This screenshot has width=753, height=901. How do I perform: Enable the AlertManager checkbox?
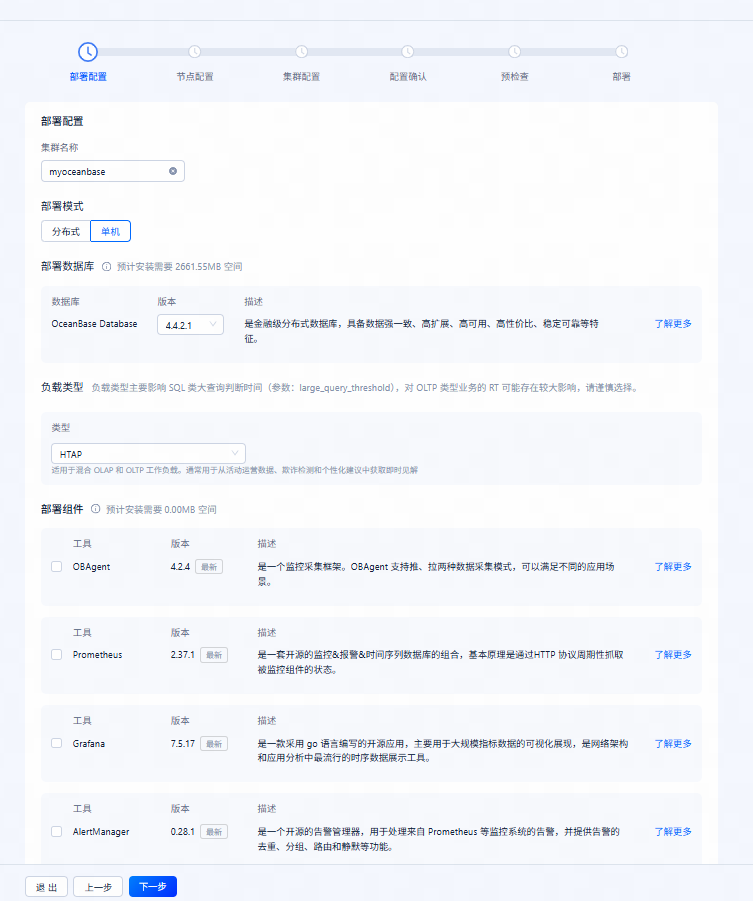[x=56, y=831]
